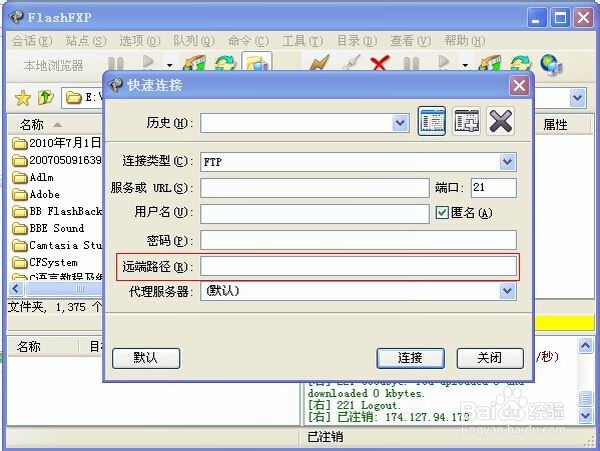This screenshot has width=600, height=451.
Task: Click the 属性 attributes column header
Action: pyautogui.click(x=555, y=125)
